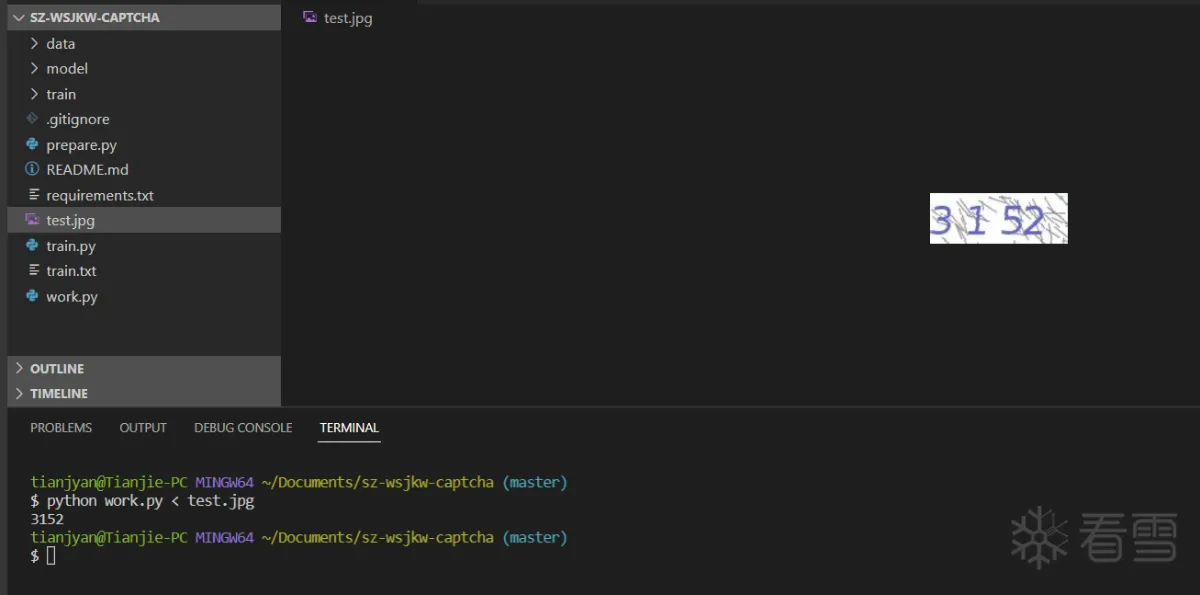The image size is (1200, 595).
Task: Click the info icon beside README.md
Action: point(33,170)
